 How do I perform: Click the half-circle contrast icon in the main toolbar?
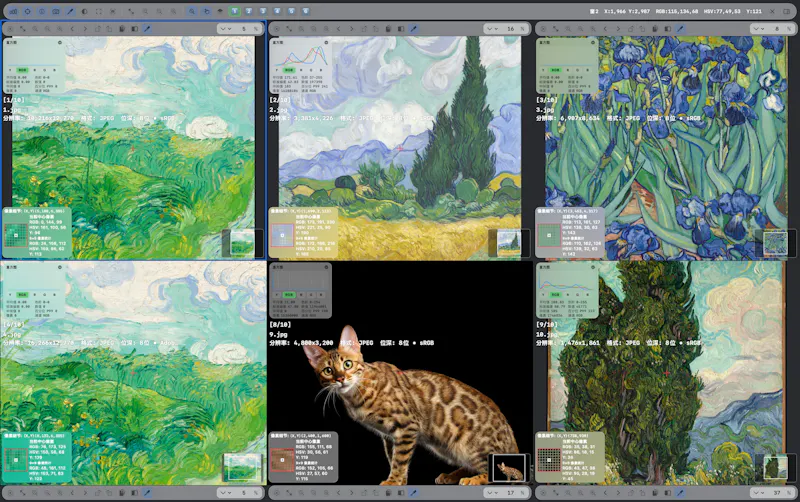(x=85, y=11)
